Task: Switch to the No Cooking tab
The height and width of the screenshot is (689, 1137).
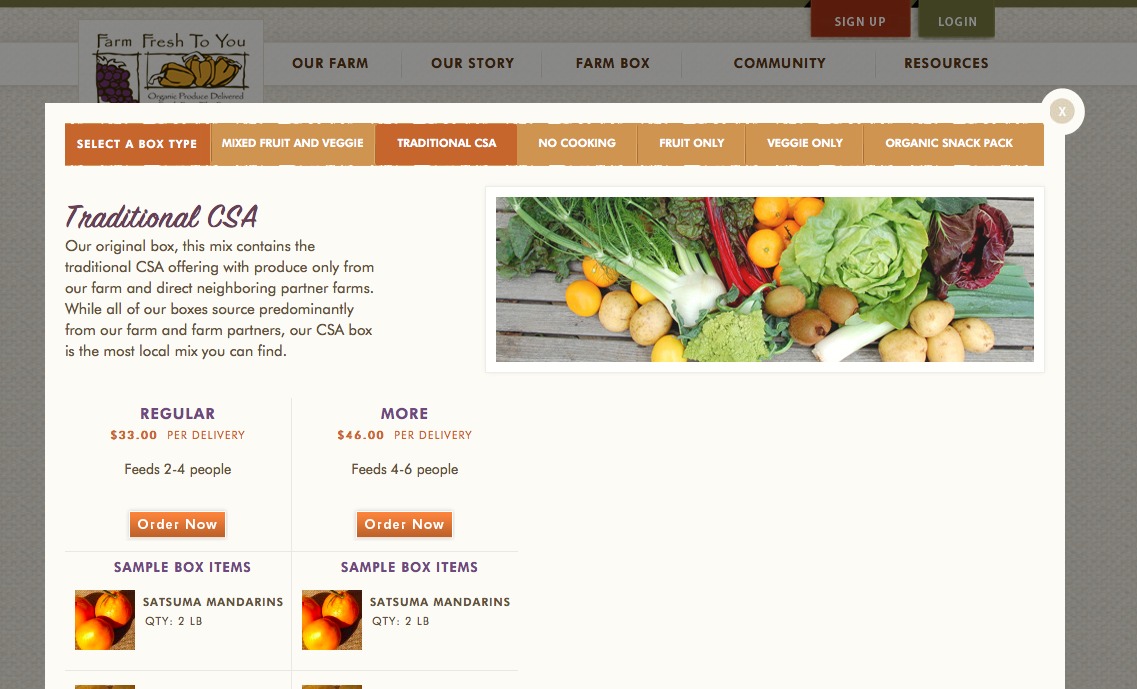Action: [577, 143]
